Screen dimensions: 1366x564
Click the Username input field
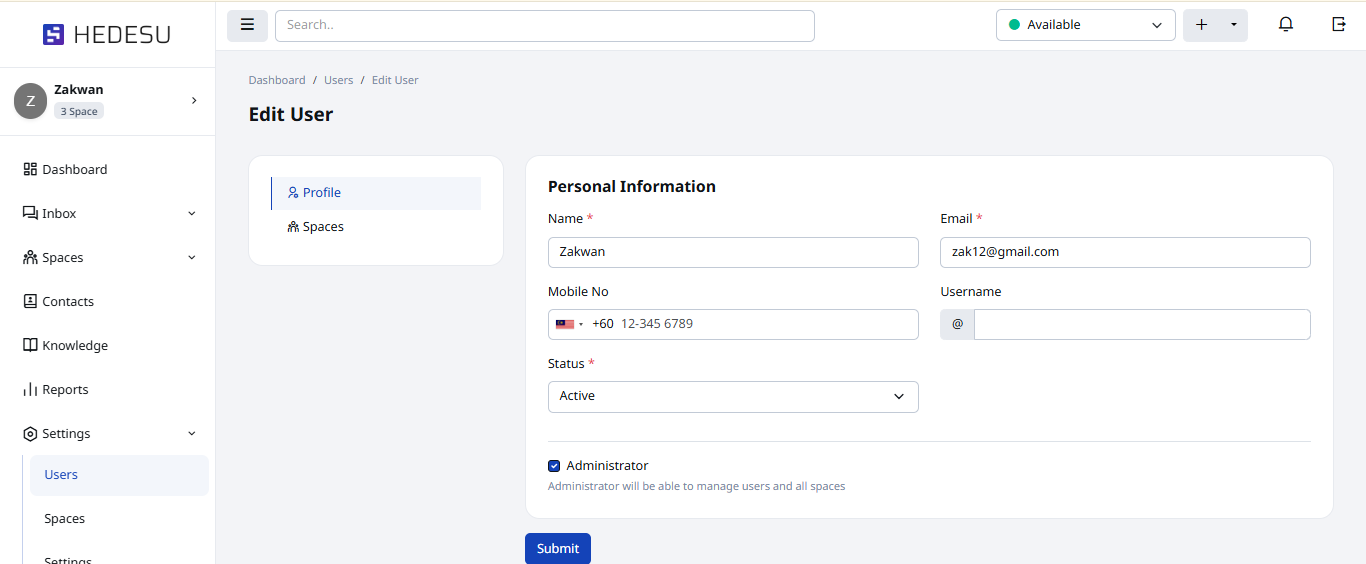coord(1141,324)
